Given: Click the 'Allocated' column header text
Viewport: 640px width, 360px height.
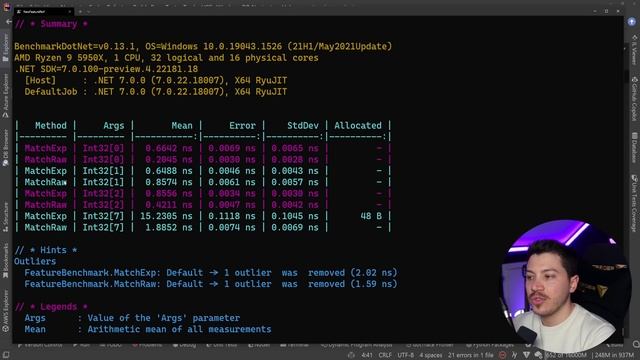Looking at the screenshot, I should (x=358, y=126).
